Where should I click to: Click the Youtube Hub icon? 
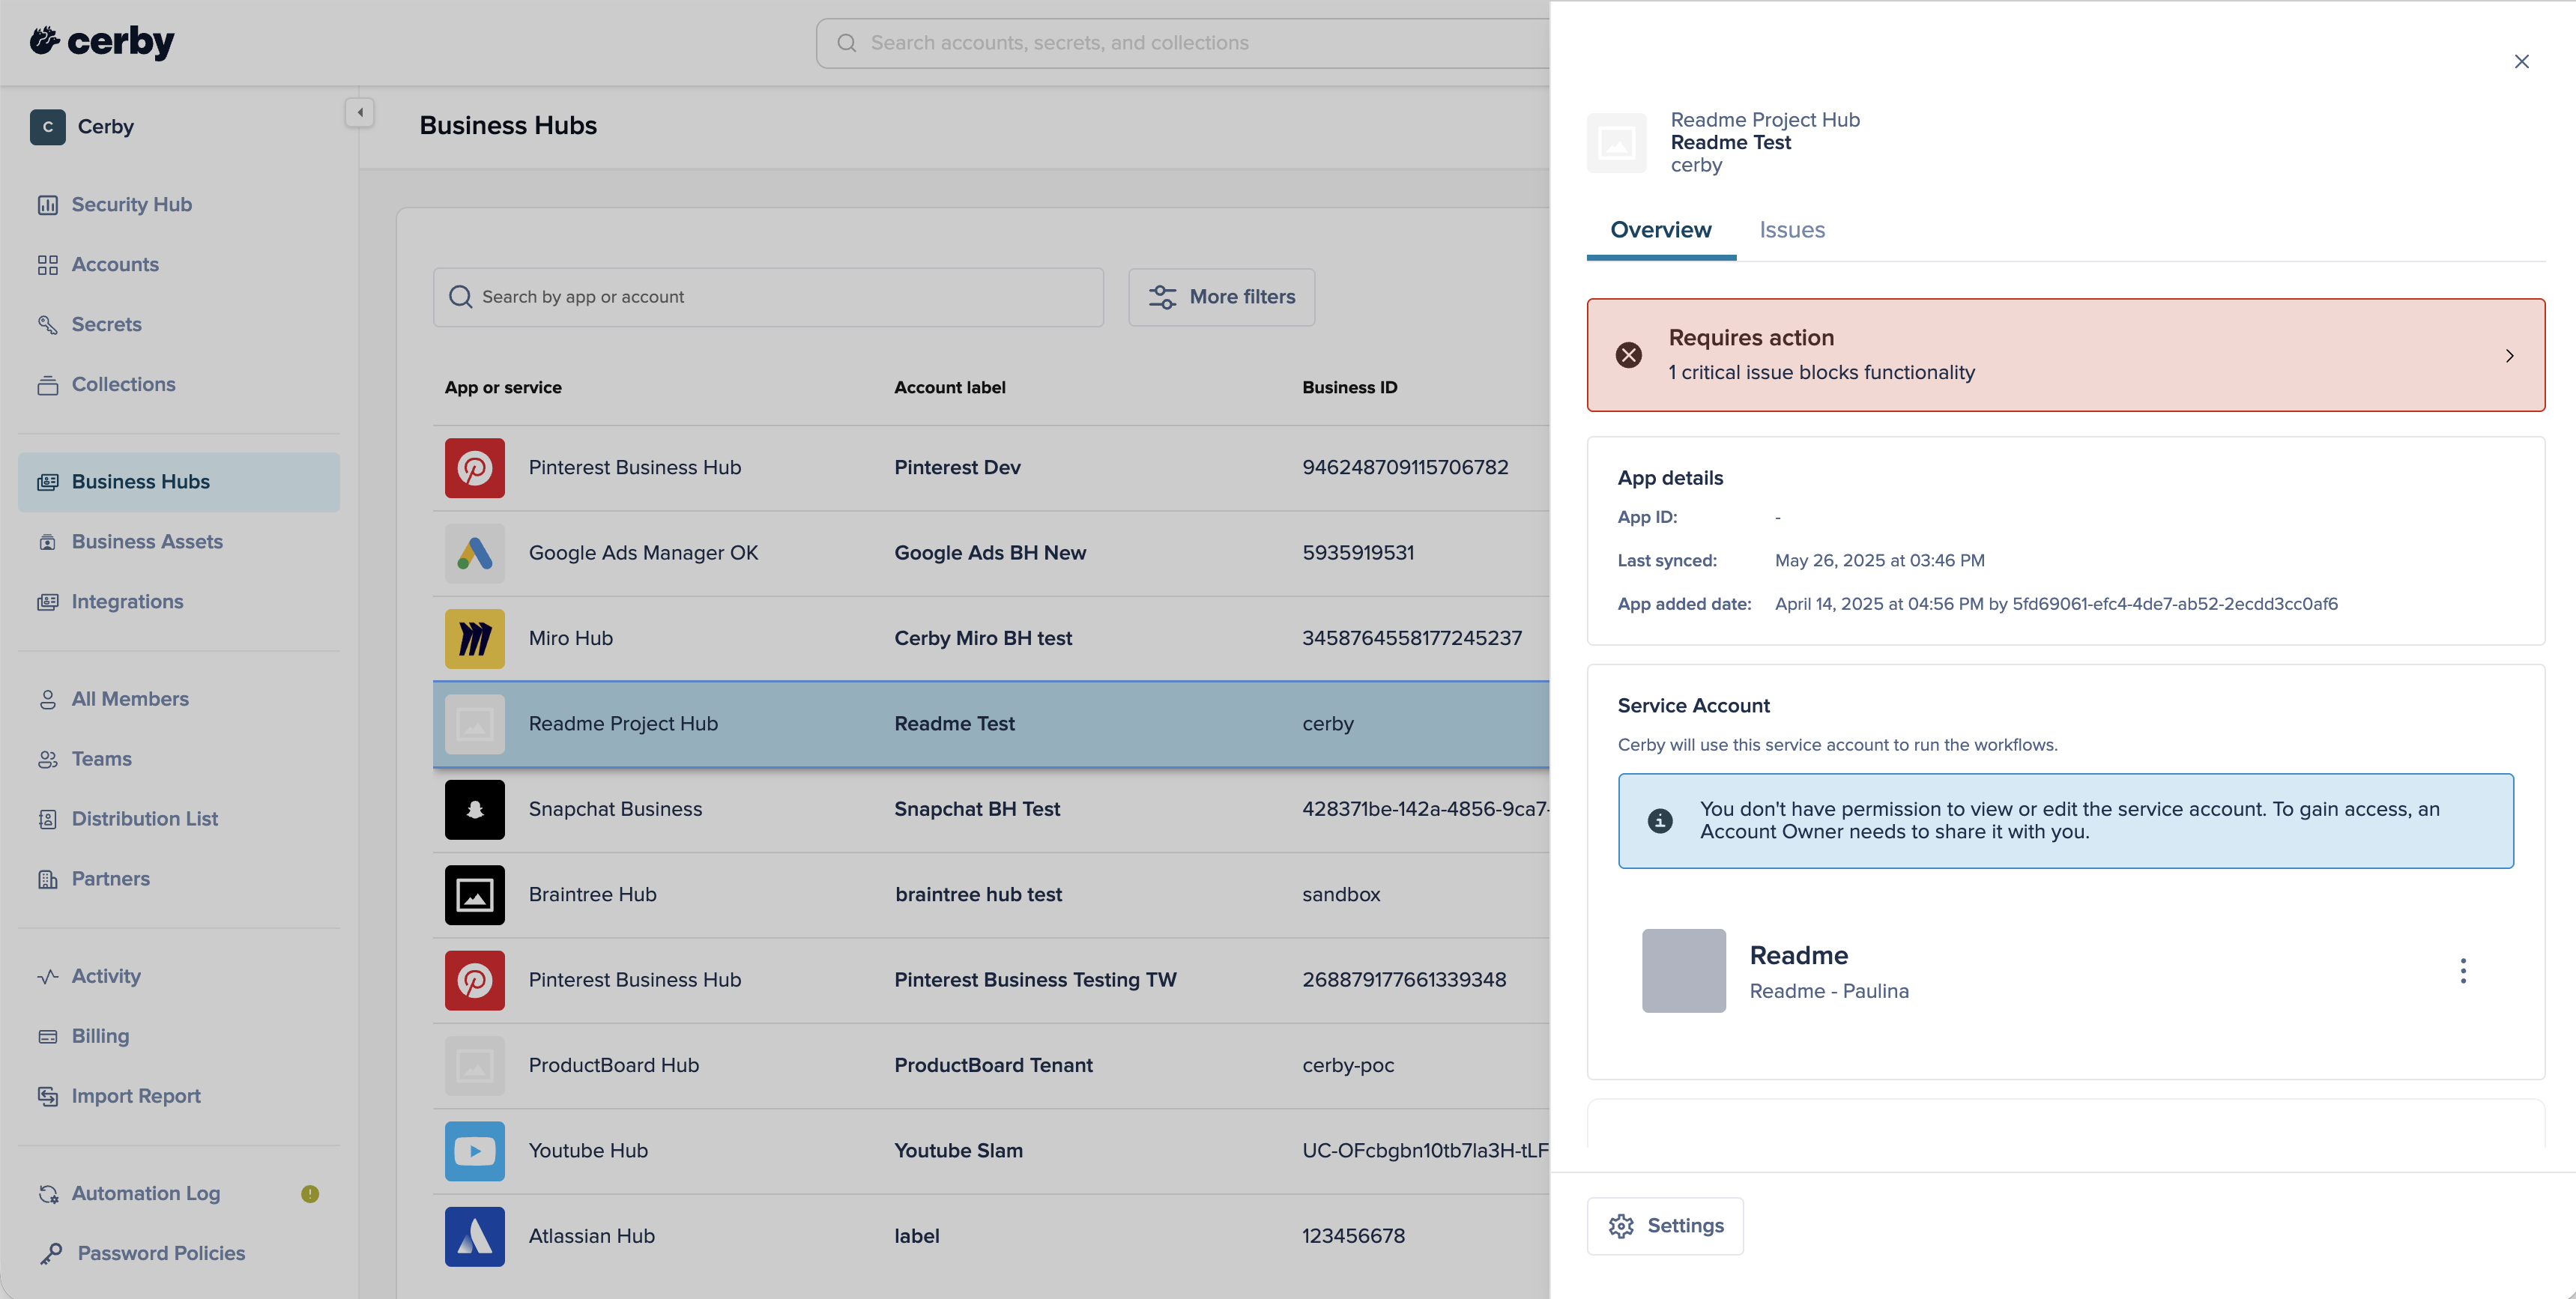coord(475,1151)
